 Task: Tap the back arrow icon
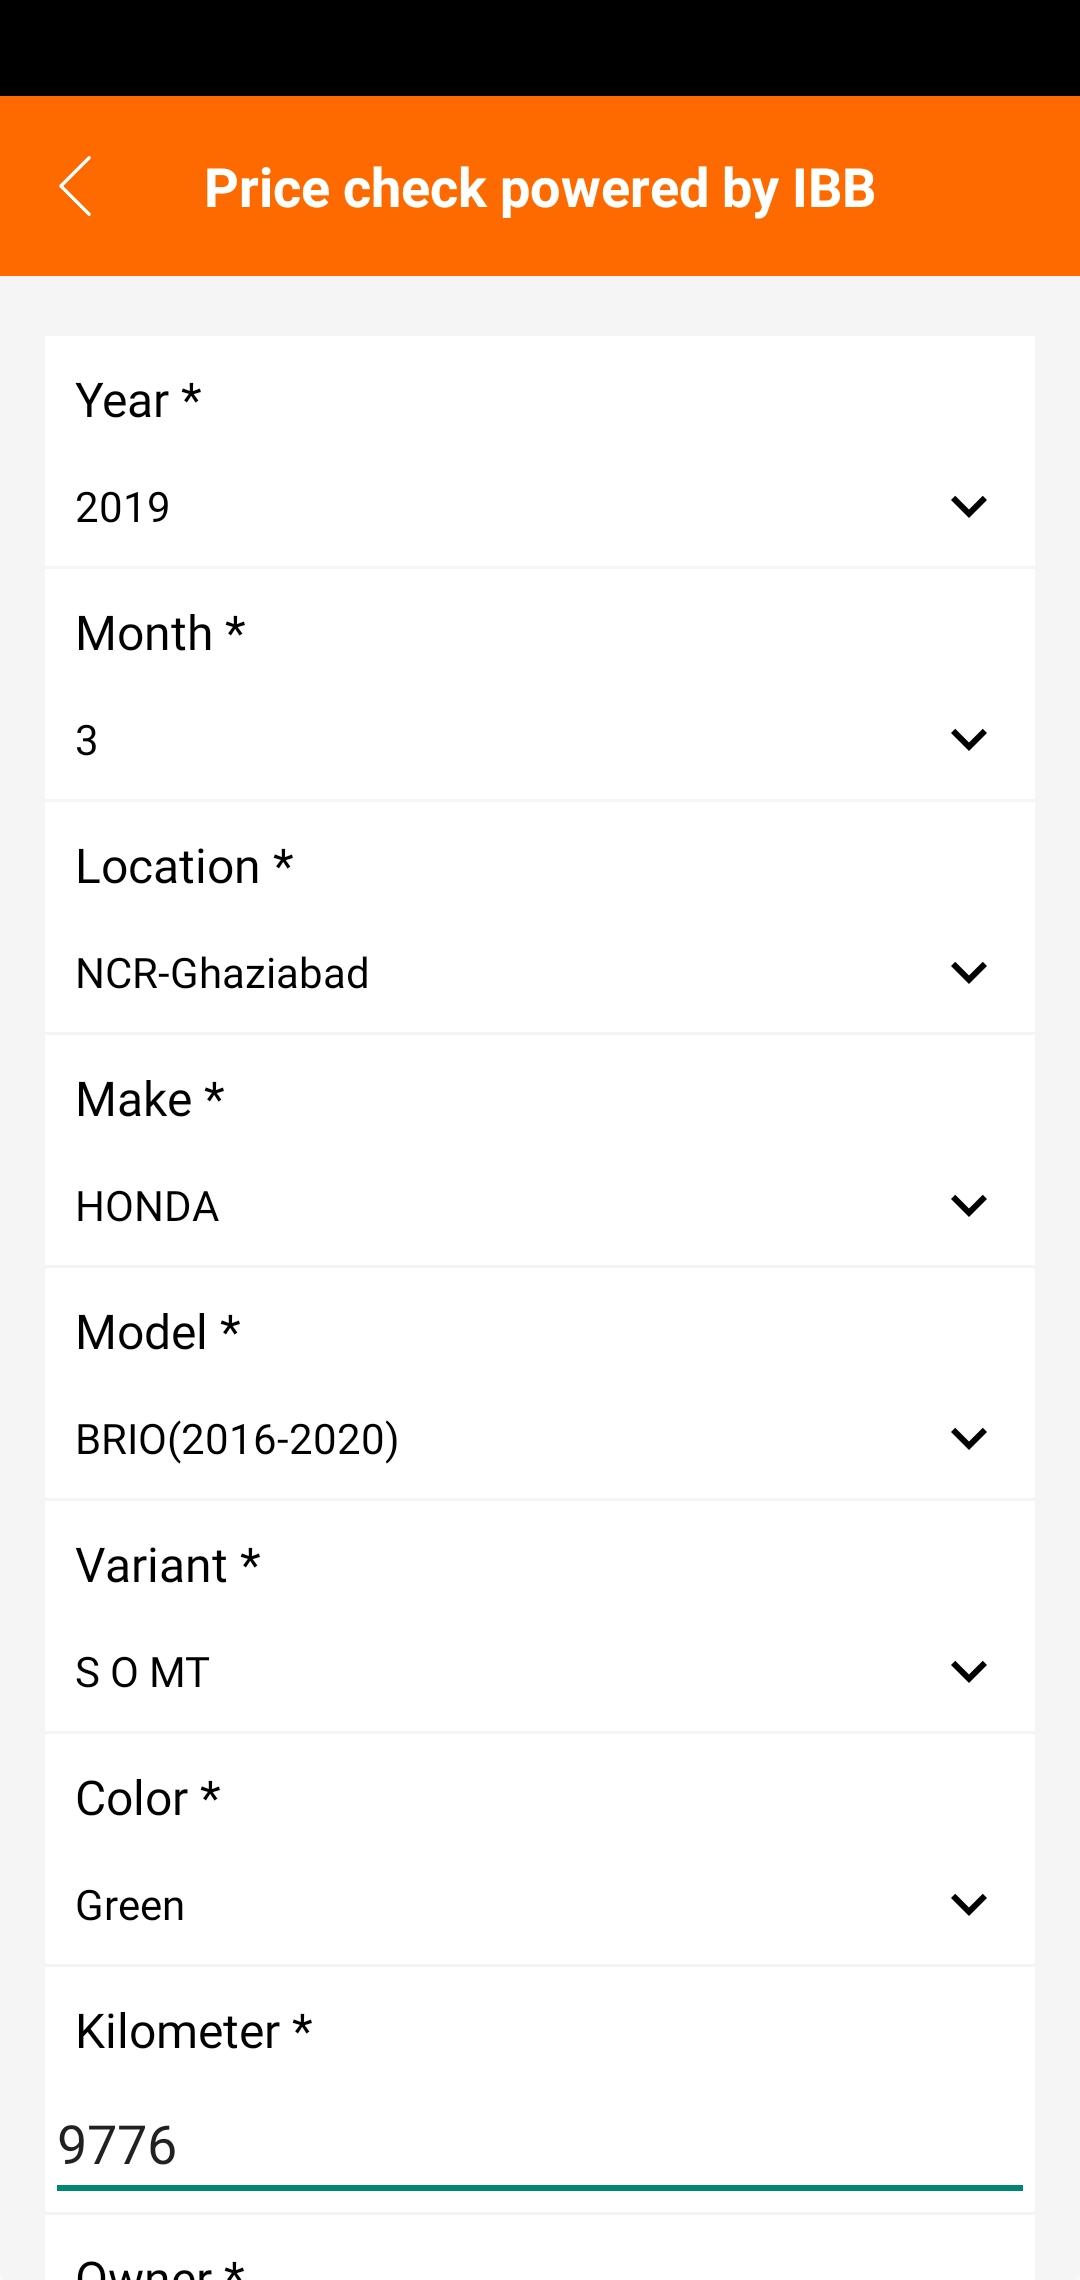[x=76, y=186]
